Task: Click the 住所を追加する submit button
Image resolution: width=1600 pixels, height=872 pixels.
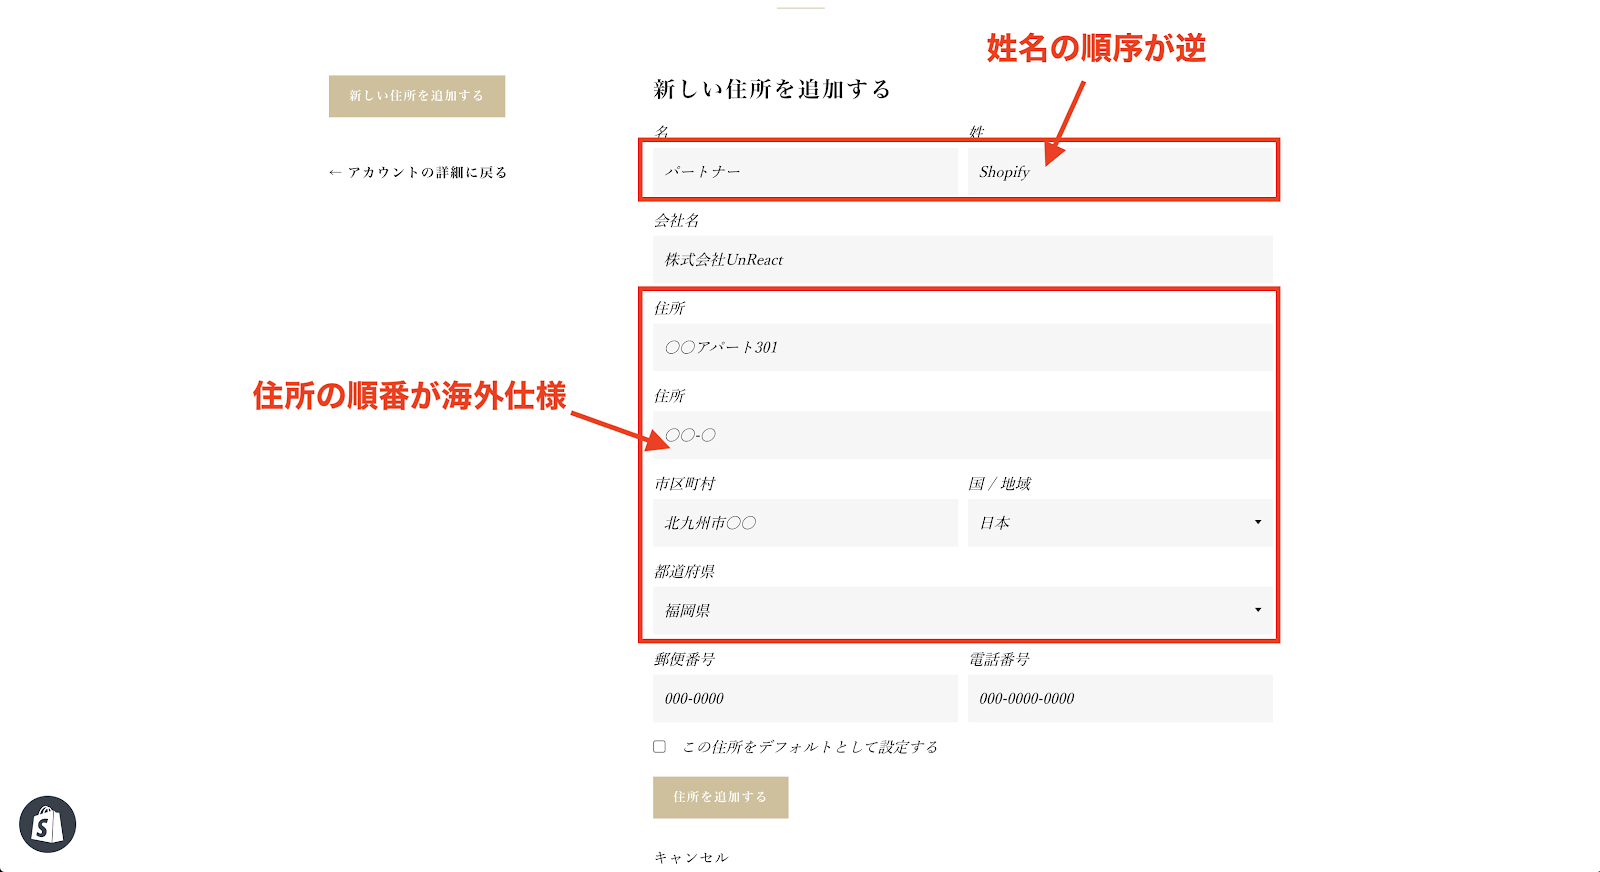Action: click(x=720, y=797)
